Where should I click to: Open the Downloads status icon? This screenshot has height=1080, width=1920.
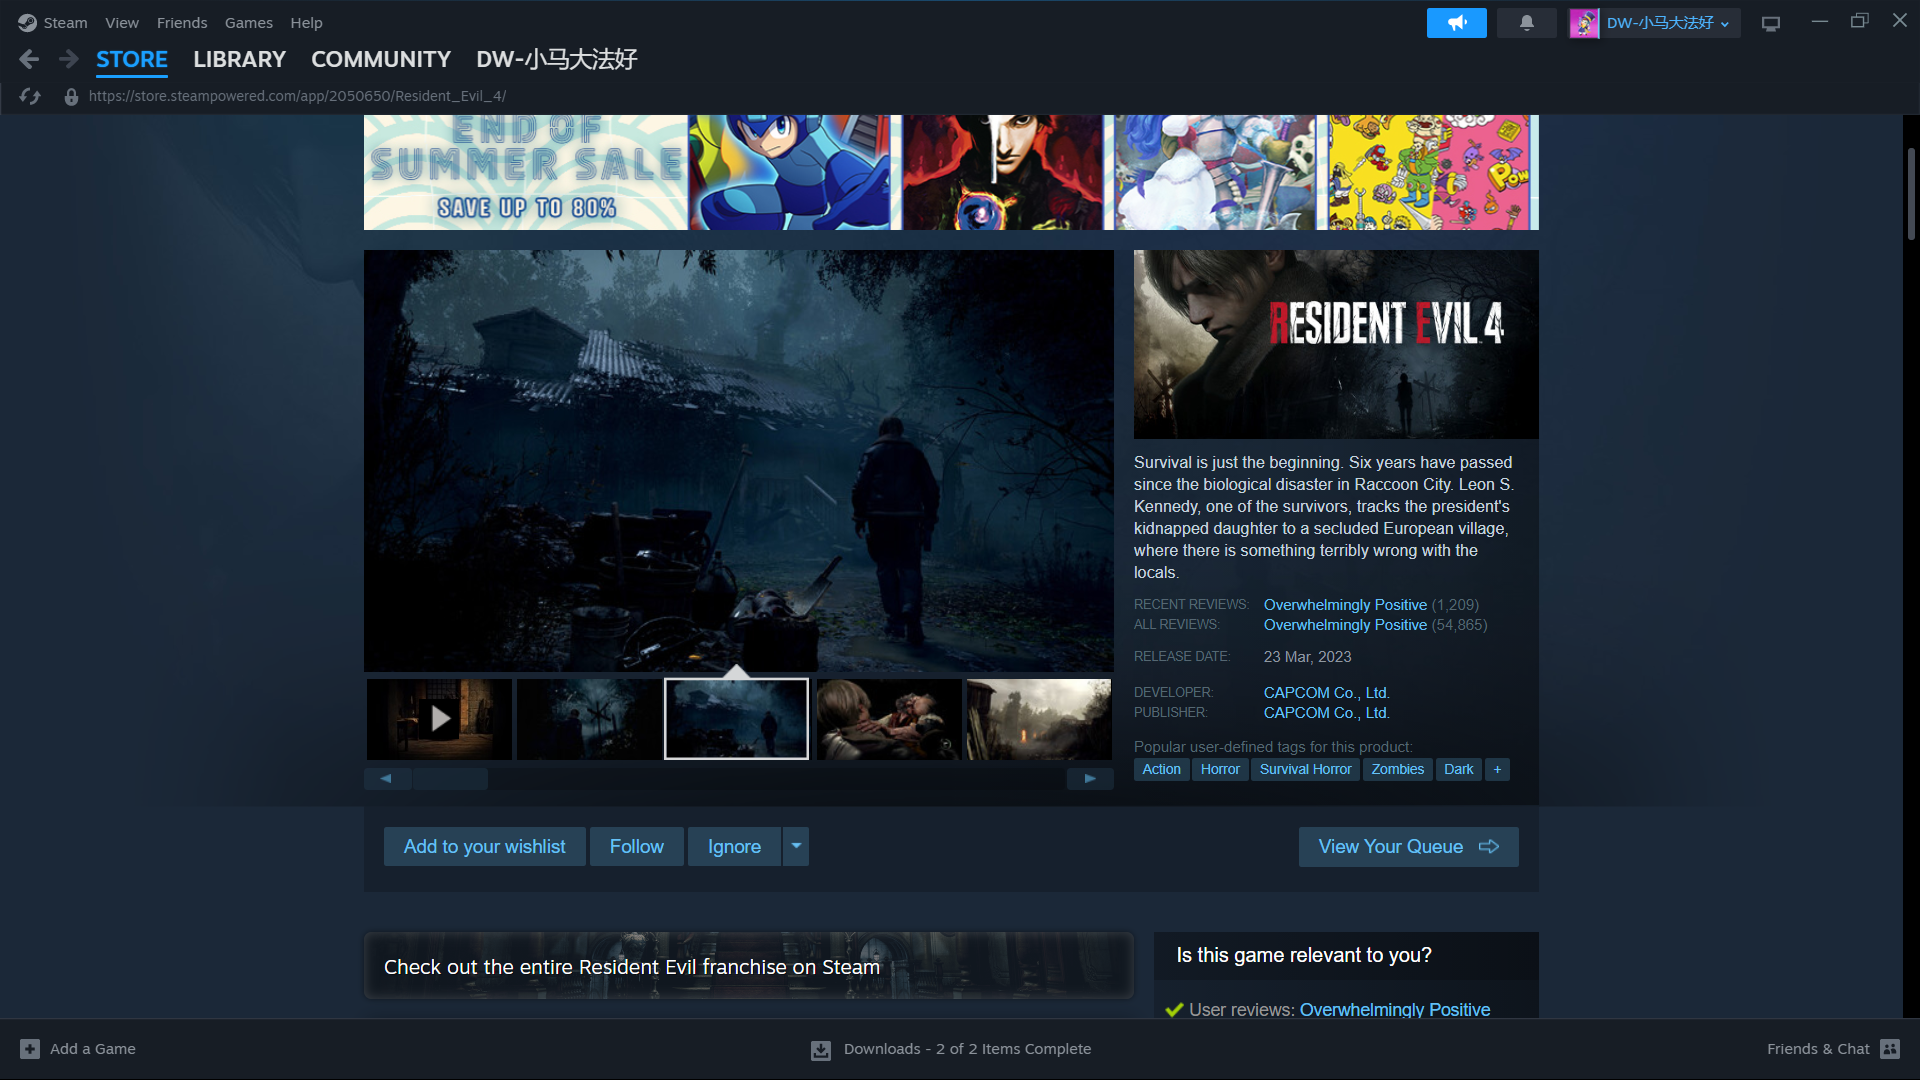821,1050
